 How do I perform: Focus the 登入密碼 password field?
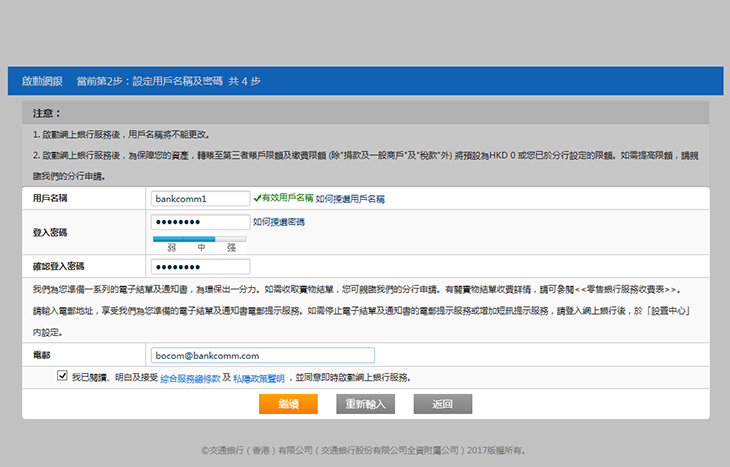tap(200, 222)
